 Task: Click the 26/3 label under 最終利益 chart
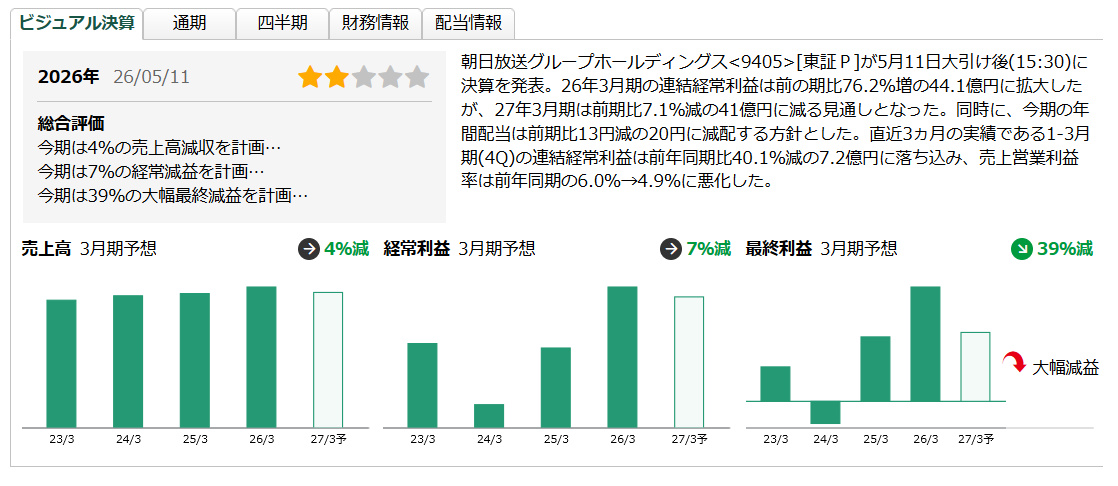click(925, 440)
